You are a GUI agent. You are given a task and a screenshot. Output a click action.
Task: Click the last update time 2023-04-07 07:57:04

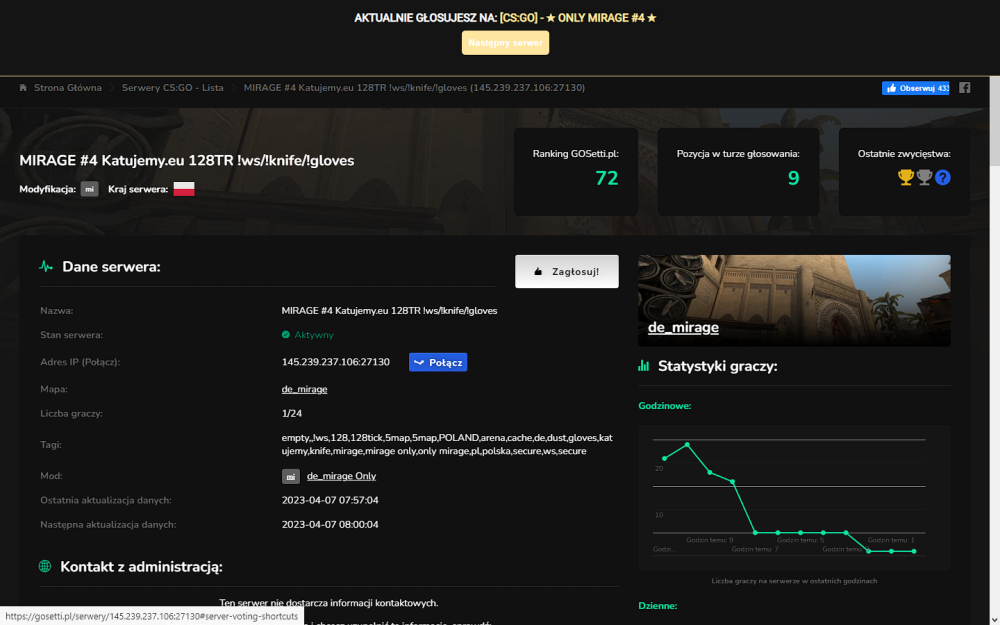tap(330, 501)
